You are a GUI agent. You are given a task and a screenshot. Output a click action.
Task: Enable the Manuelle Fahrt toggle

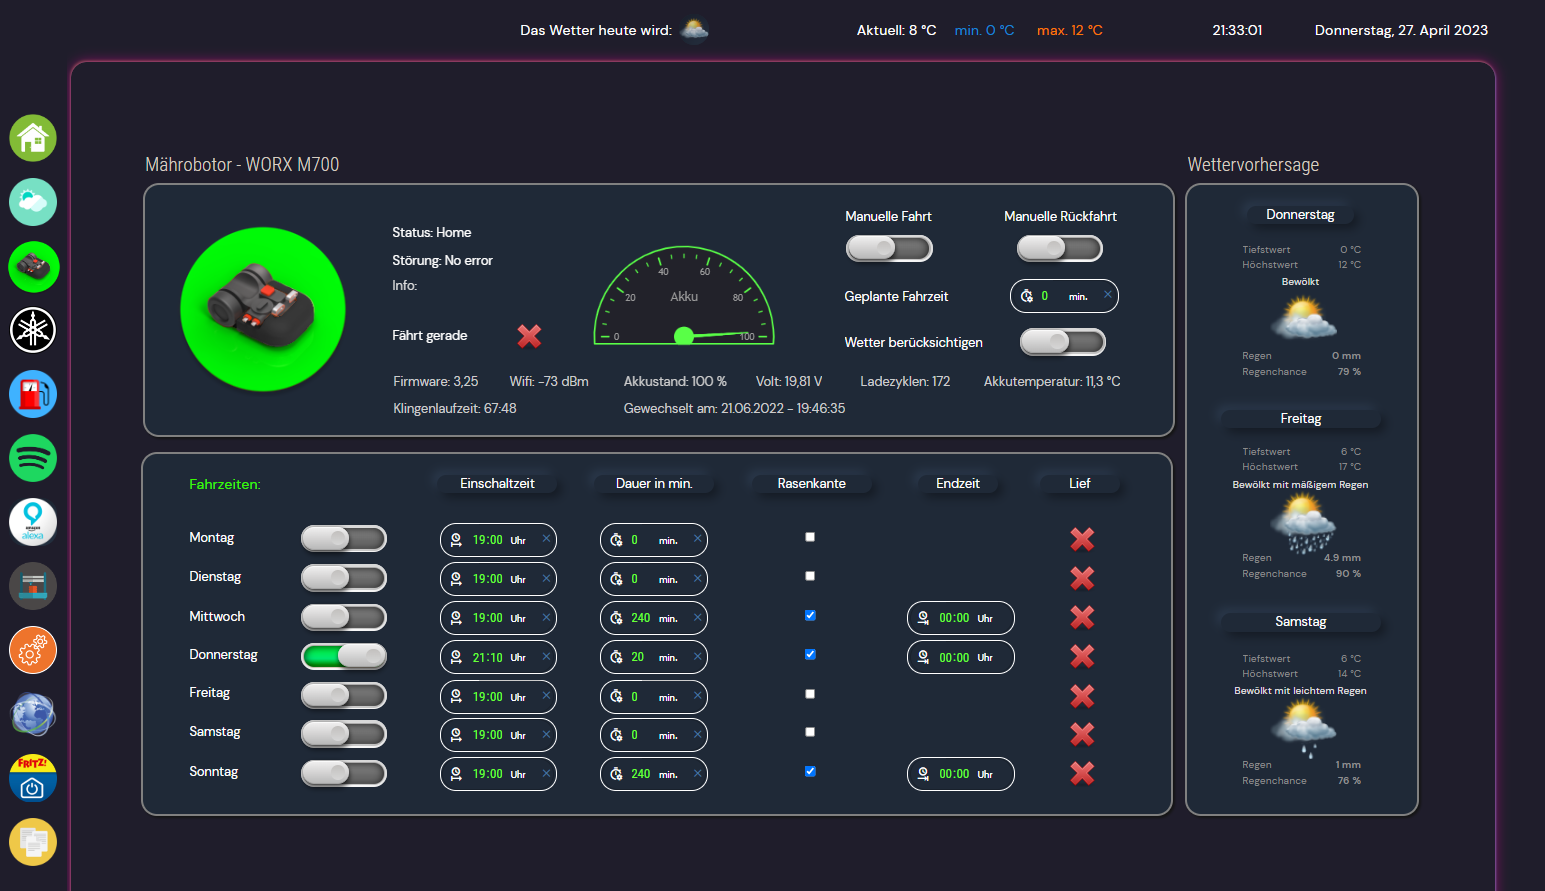coord(888,248)
